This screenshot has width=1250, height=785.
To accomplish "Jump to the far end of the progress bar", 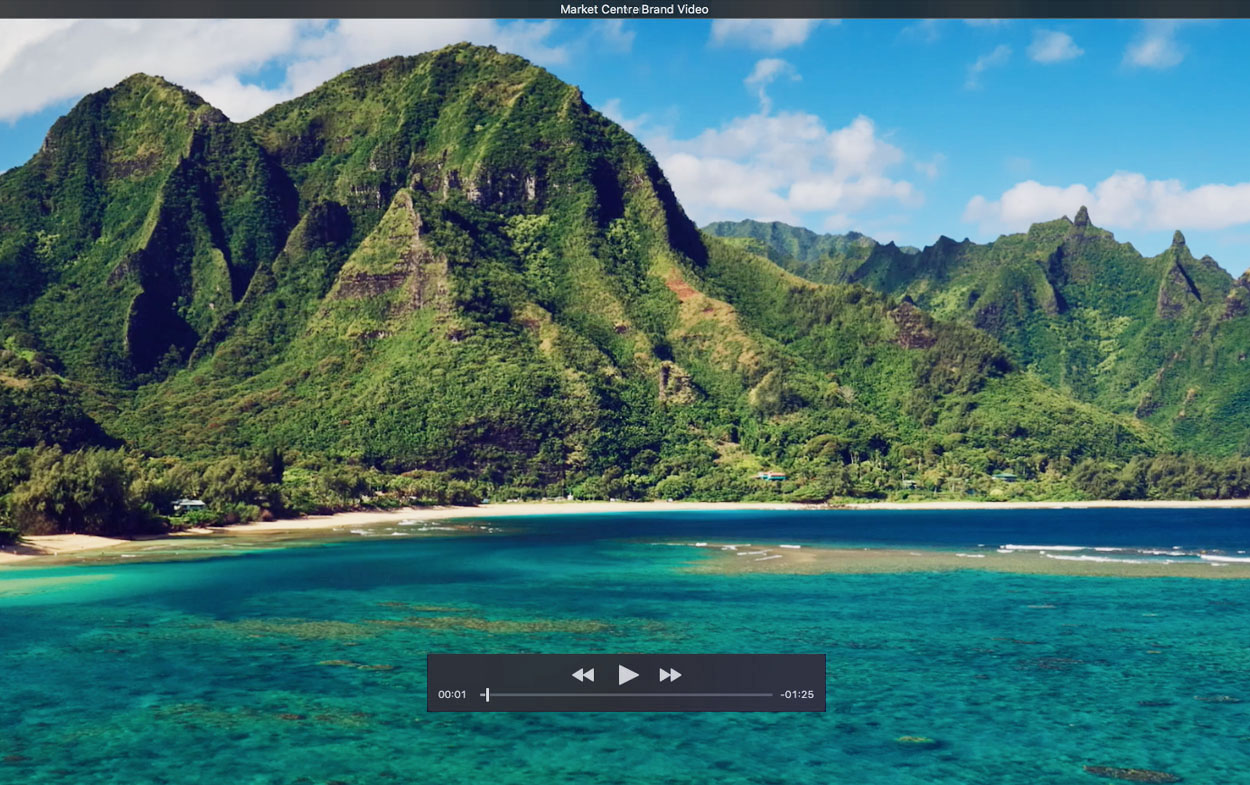I will (x=771, y=695).
